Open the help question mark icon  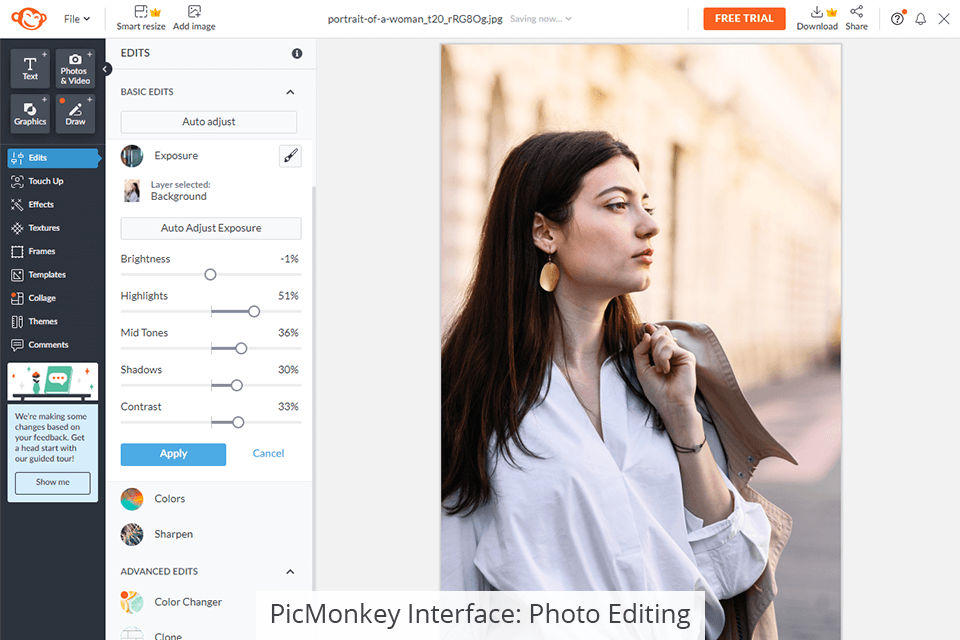tap(897, 18)
